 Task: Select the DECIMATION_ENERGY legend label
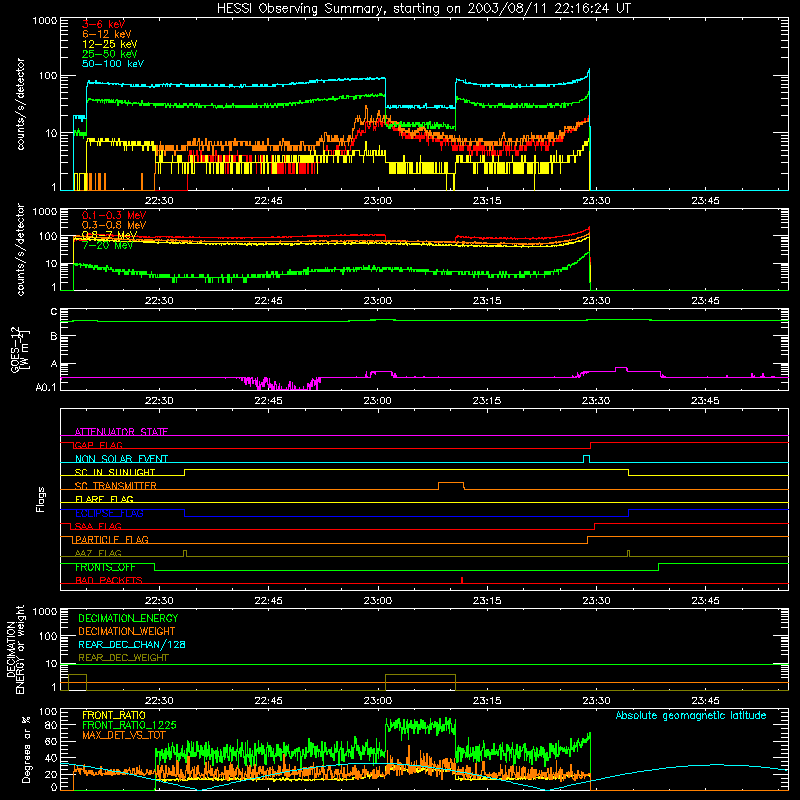(128, 618)
